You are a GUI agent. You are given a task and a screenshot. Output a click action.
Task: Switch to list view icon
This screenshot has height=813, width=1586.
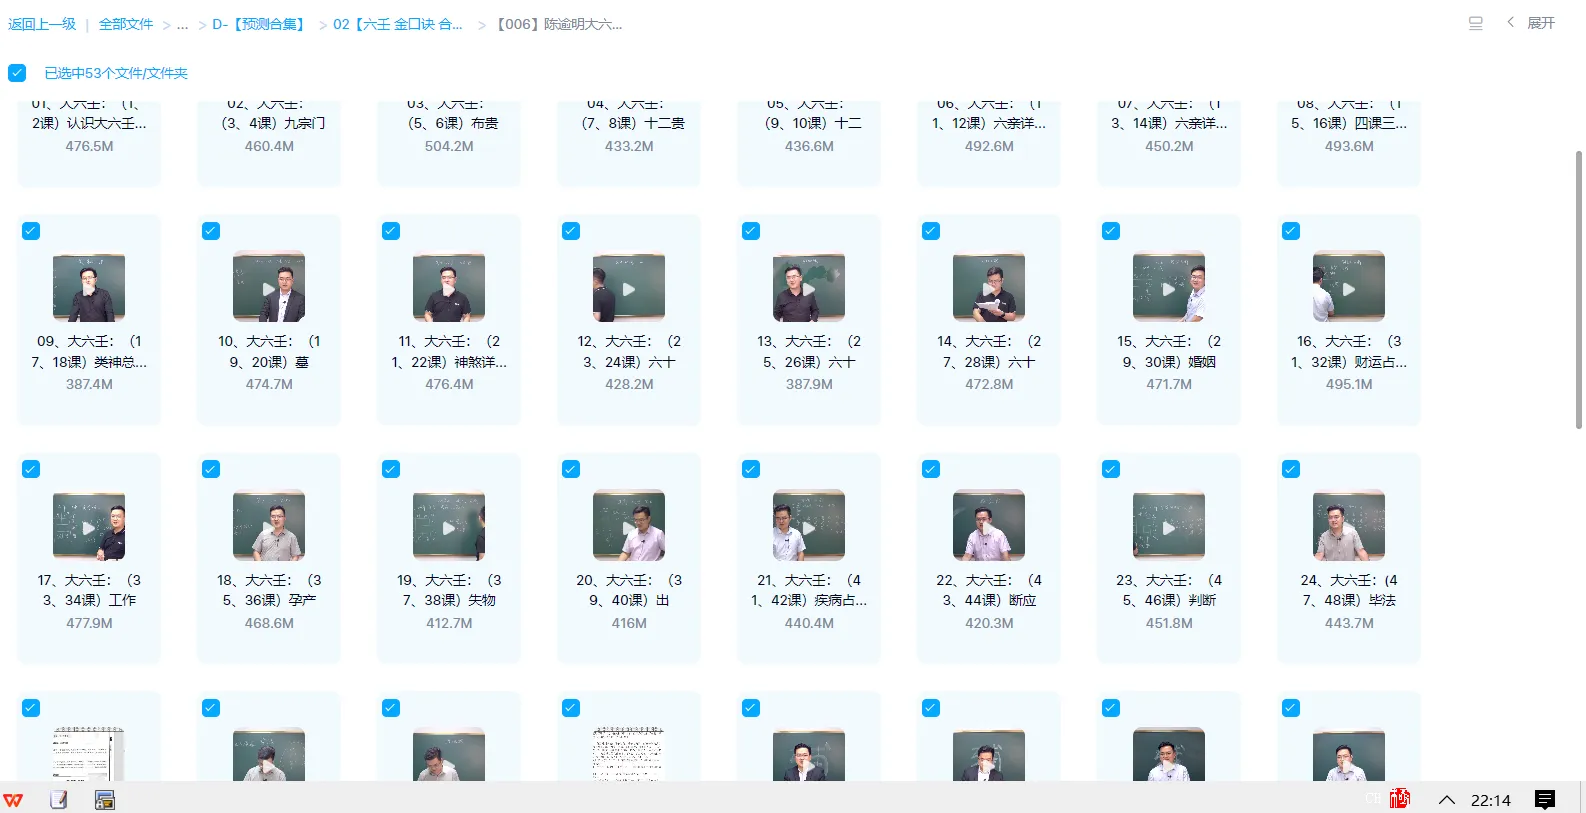click(x=1475, y=23)
